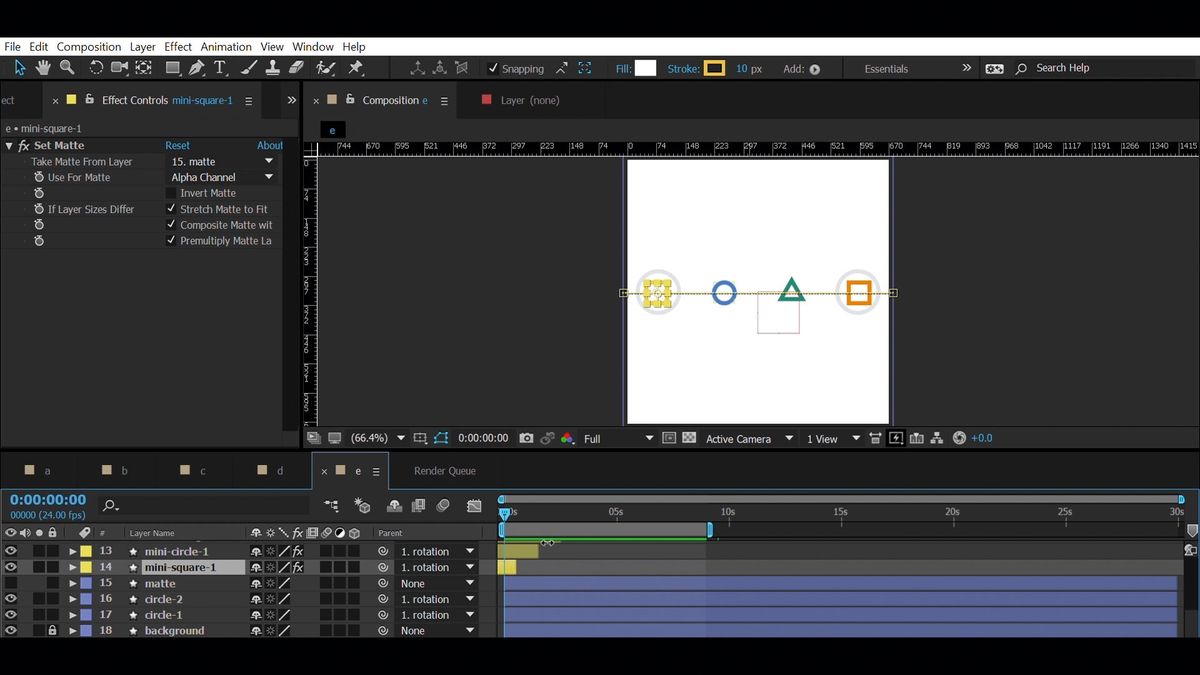
Task: Choose the Clone Stamp tool
Action: click(273, 67)
